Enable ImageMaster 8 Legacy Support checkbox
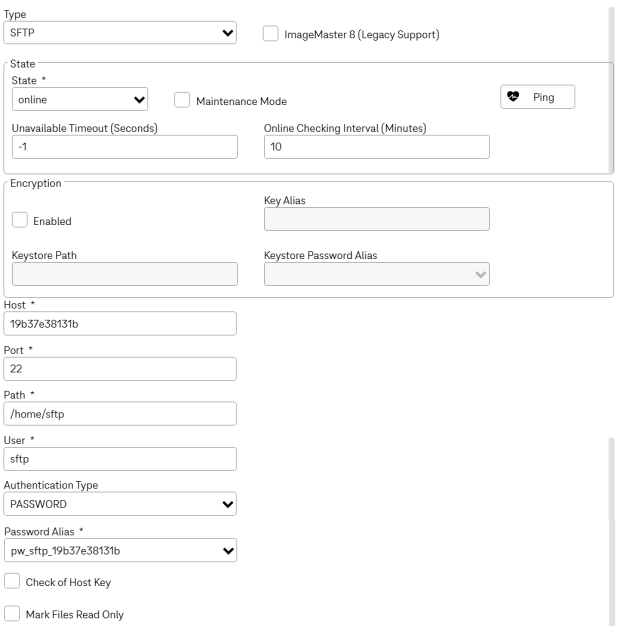The image size is (617, 626). (270, 34)
